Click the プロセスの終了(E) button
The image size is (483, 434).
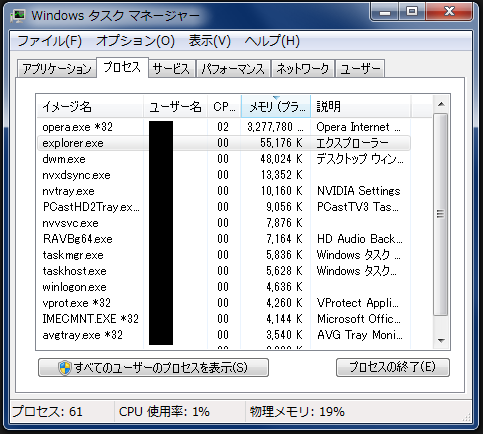click(393, 367)
